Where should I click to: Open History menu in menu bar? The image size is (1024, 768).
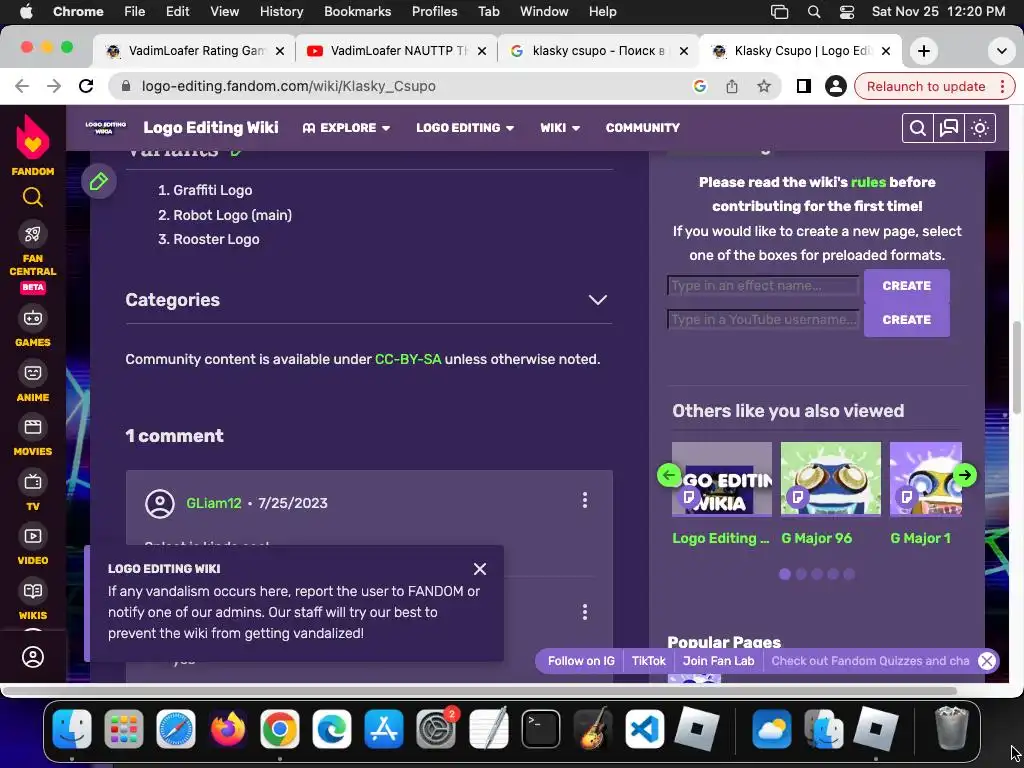point(281,12)
